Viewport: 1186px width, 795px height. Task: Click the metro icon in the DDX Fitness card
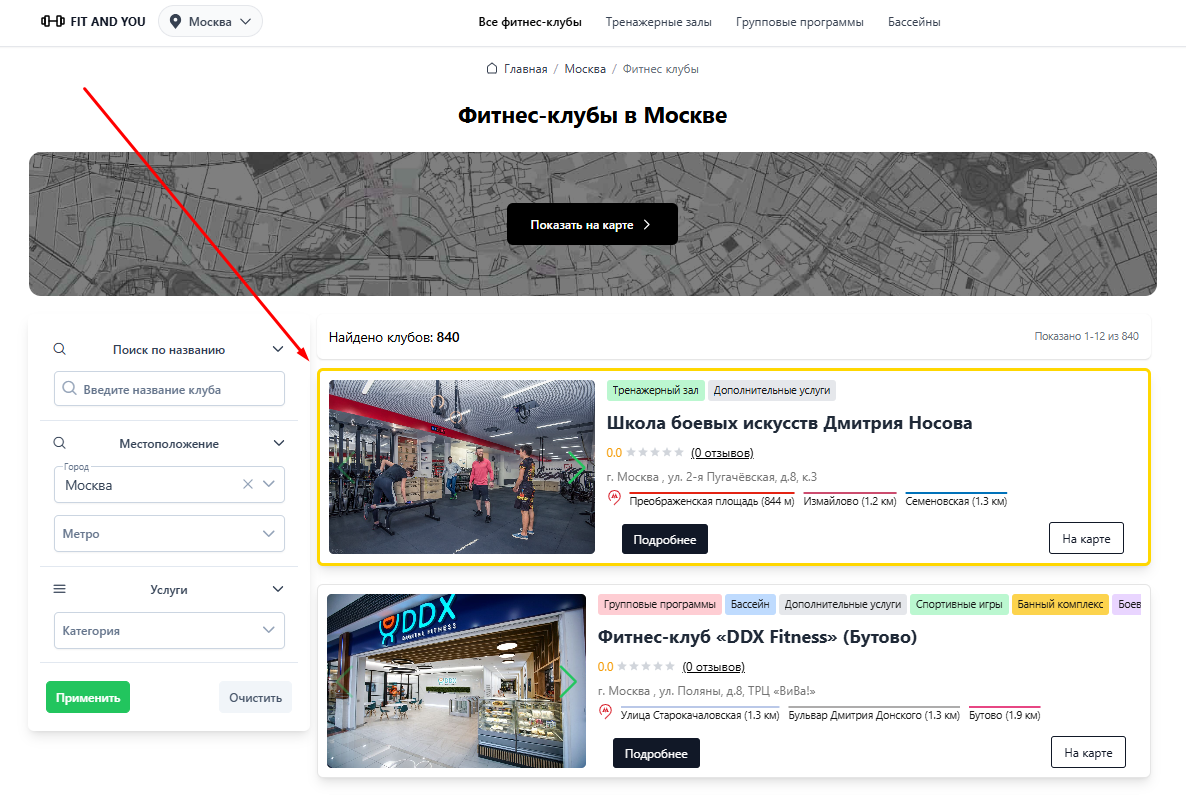click(606, 712)
